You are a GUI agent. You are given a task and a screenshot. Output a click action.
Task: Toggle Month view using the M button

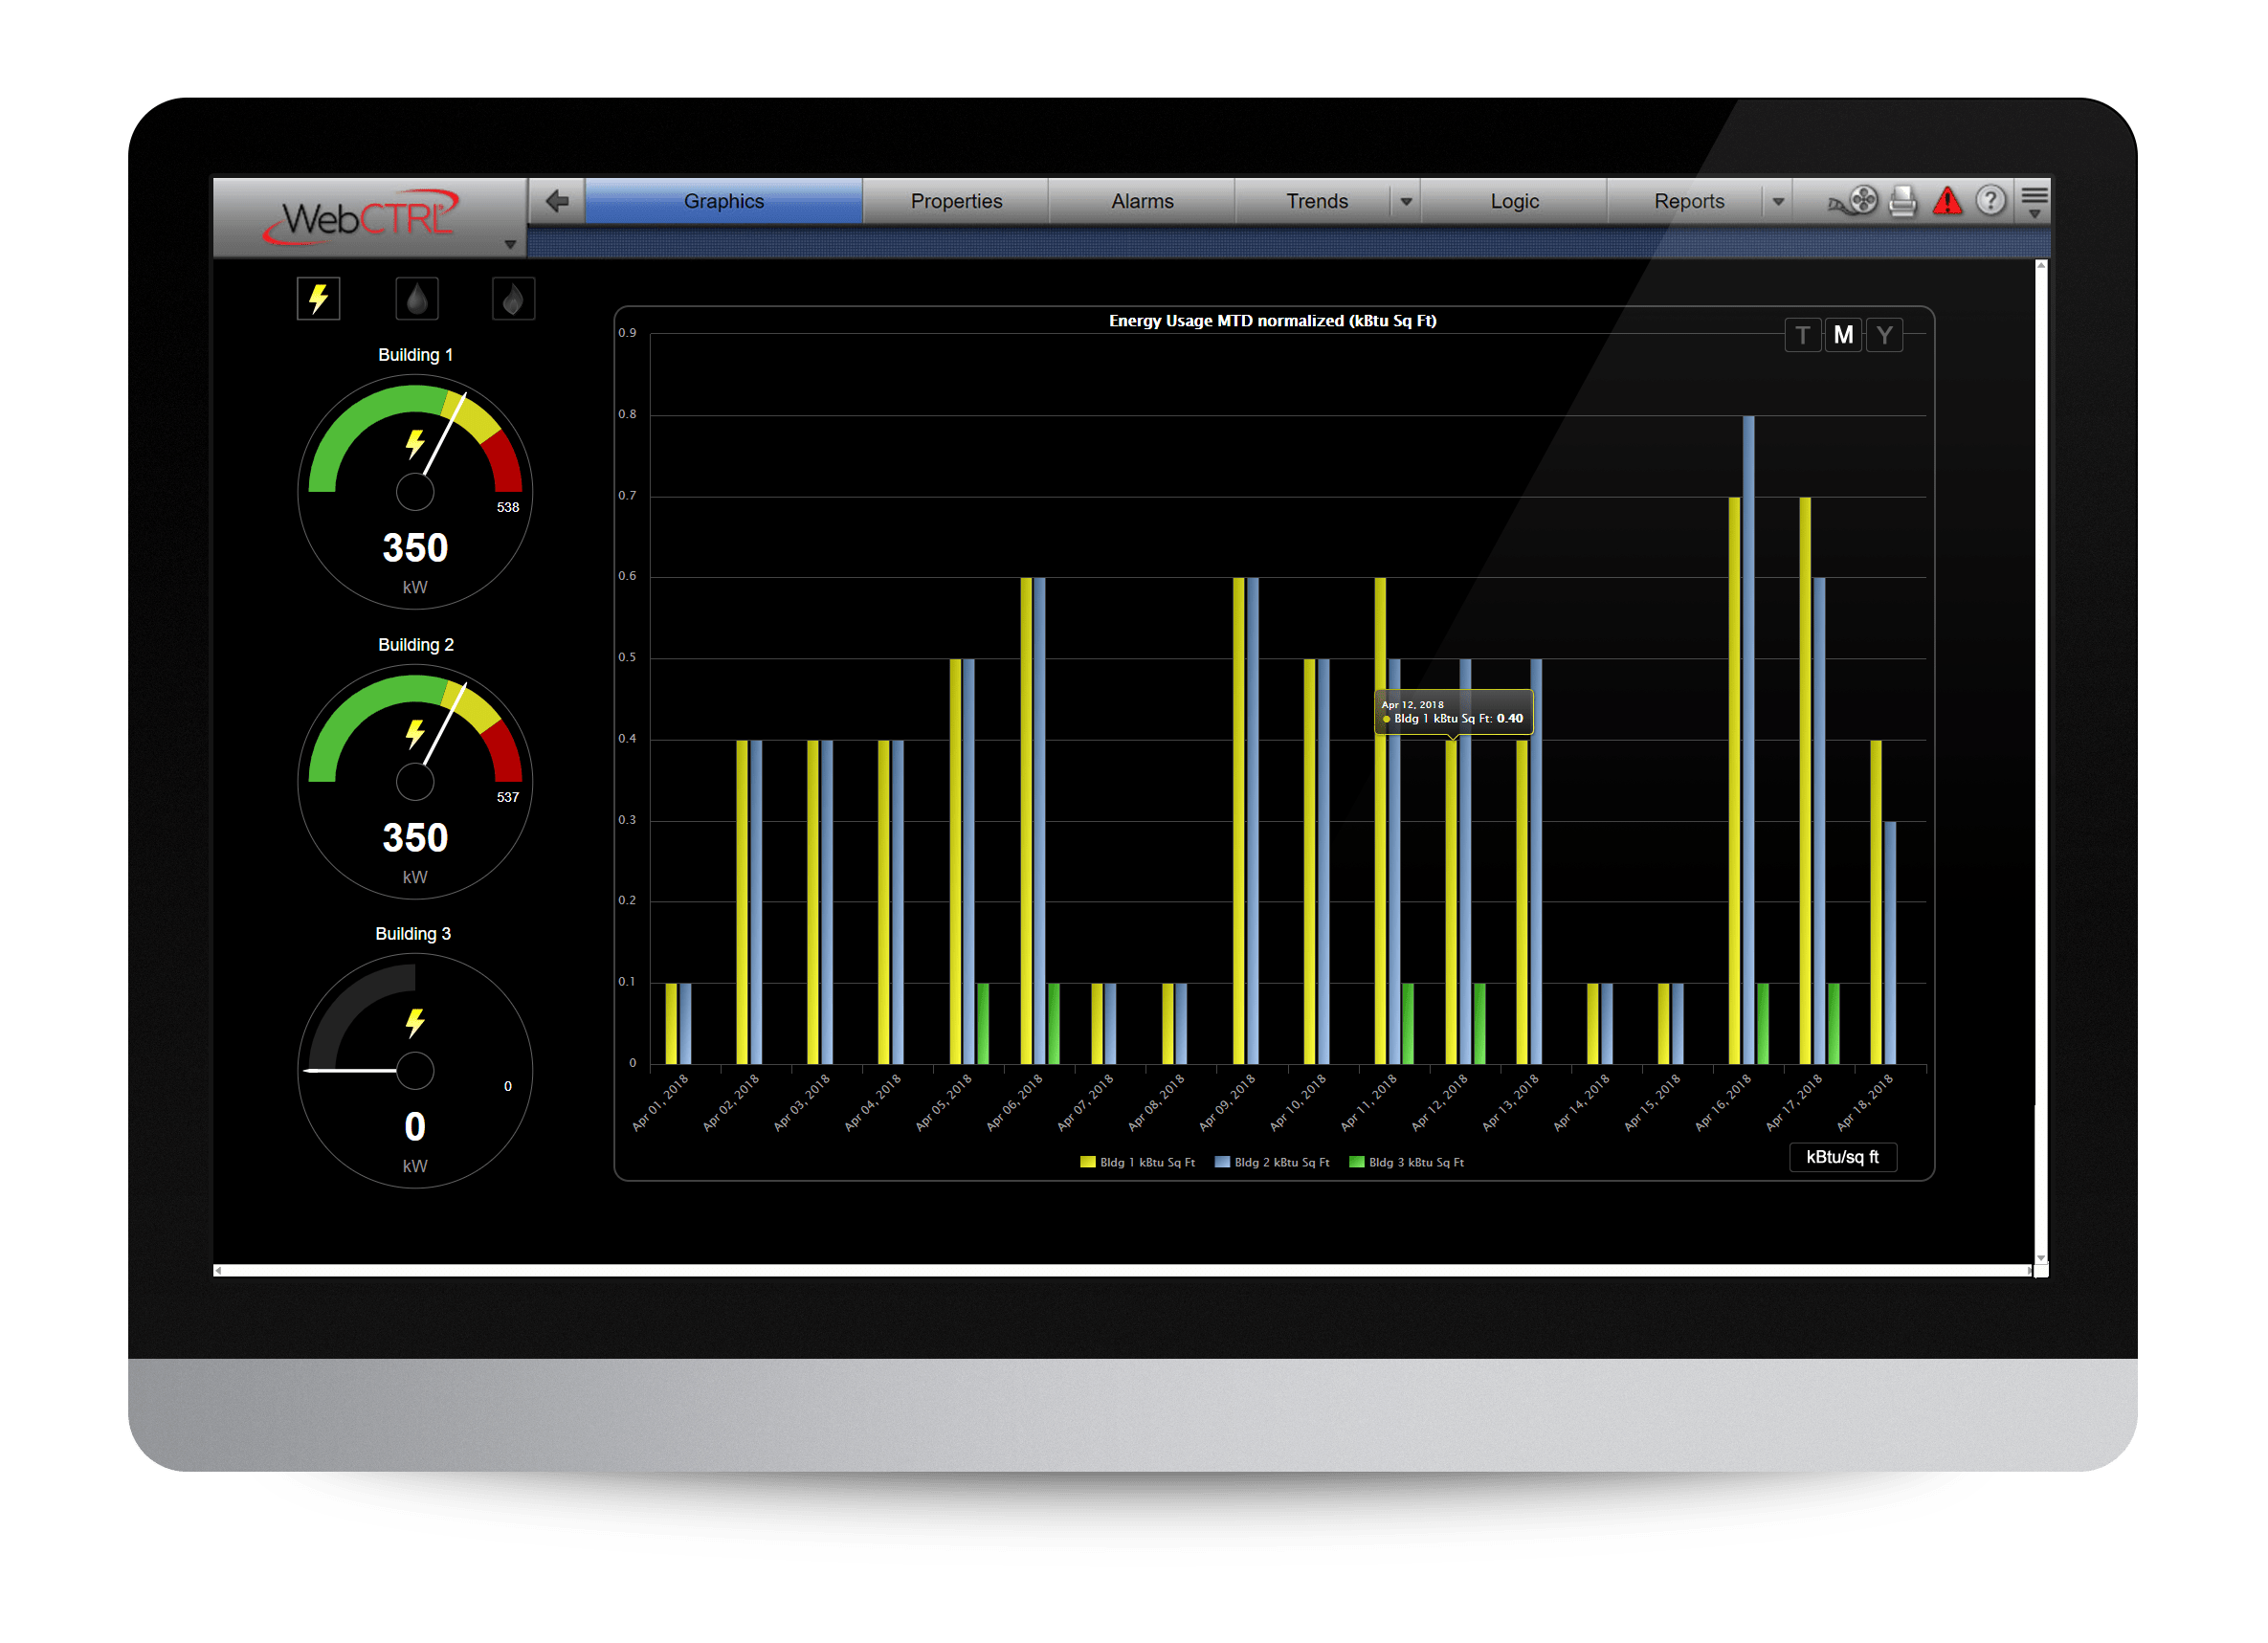(1843, 335)
